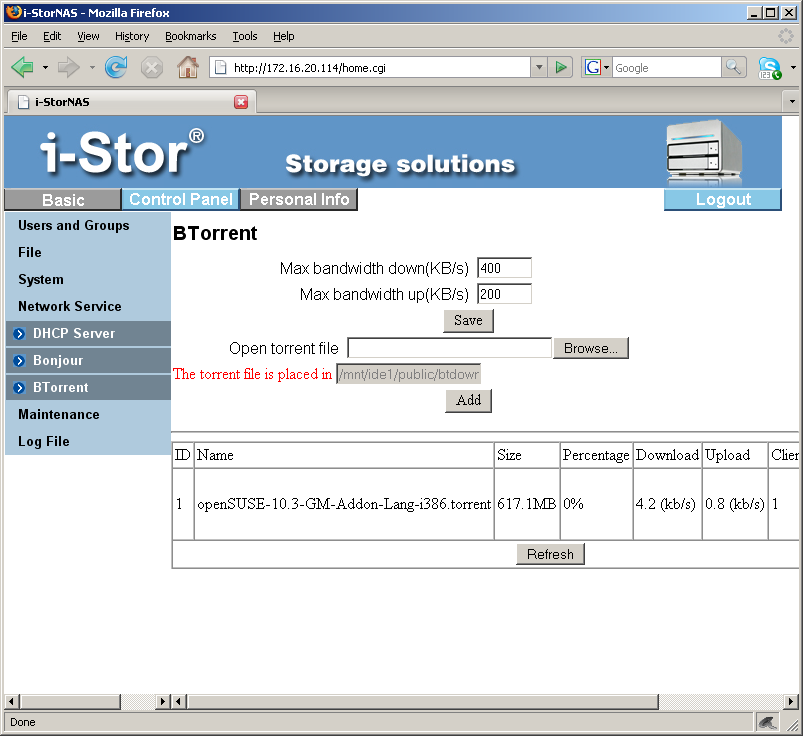Open the tab list dropdown arrow

[792, 101]
